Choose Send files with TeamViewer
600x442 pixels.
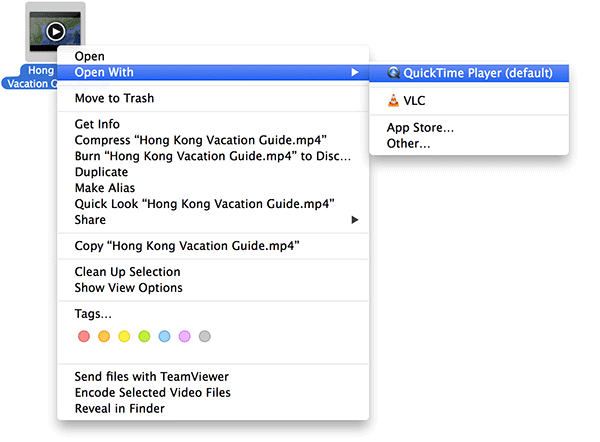[213, 377]
